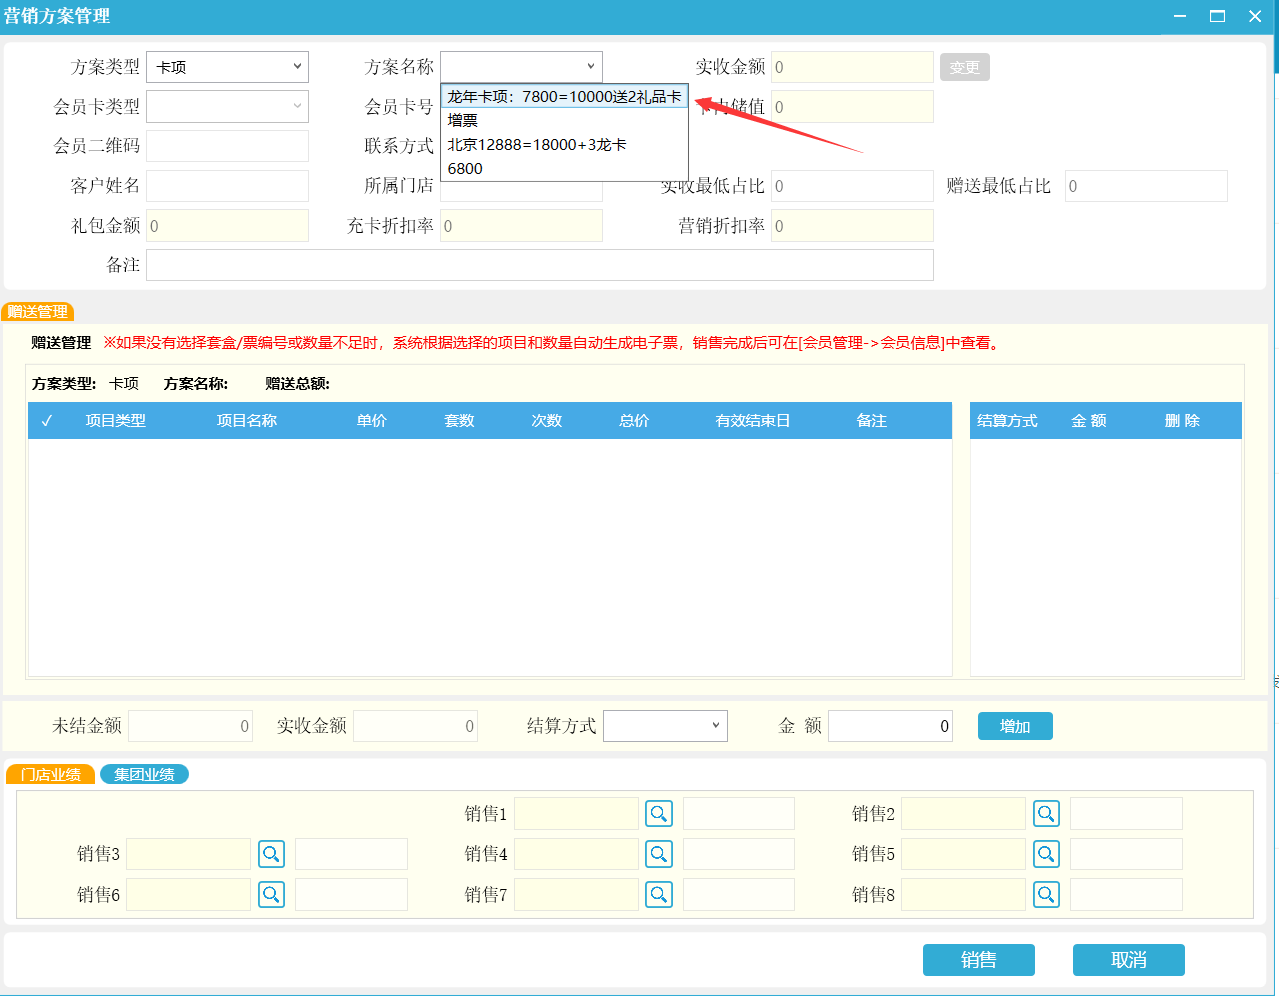Click the 备注 text field
The width and height of the screenshot is (1279, 998).
(x=539, y=265)
